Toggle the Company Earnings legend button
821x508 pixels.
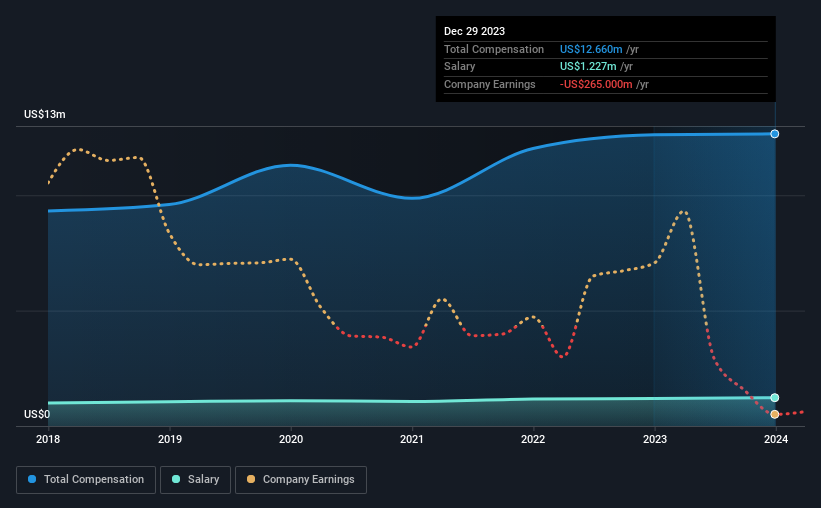(x=301, y=480)
